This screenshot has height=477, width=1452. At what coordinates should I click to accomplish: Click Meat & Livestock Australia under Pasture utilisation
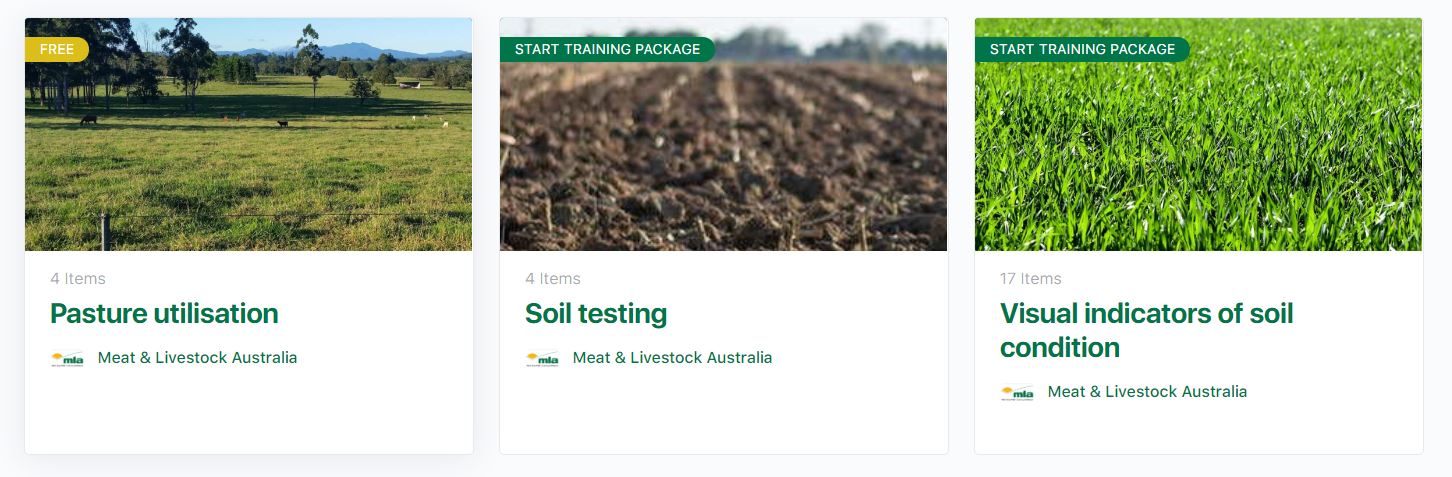click(x=197, y=358)
